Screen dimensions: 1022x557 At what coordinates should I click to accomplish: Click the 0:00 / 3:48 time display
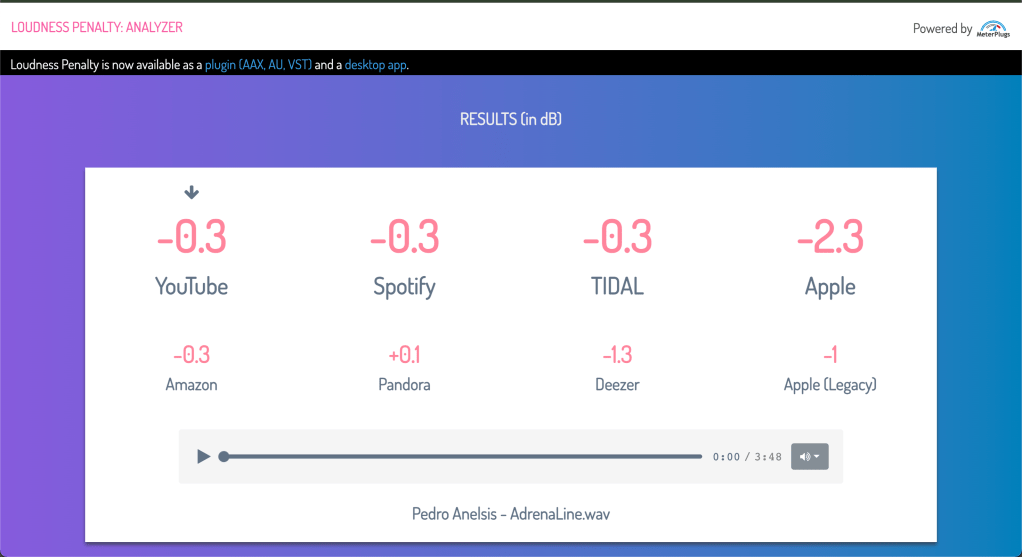click(x=747, y=457)
